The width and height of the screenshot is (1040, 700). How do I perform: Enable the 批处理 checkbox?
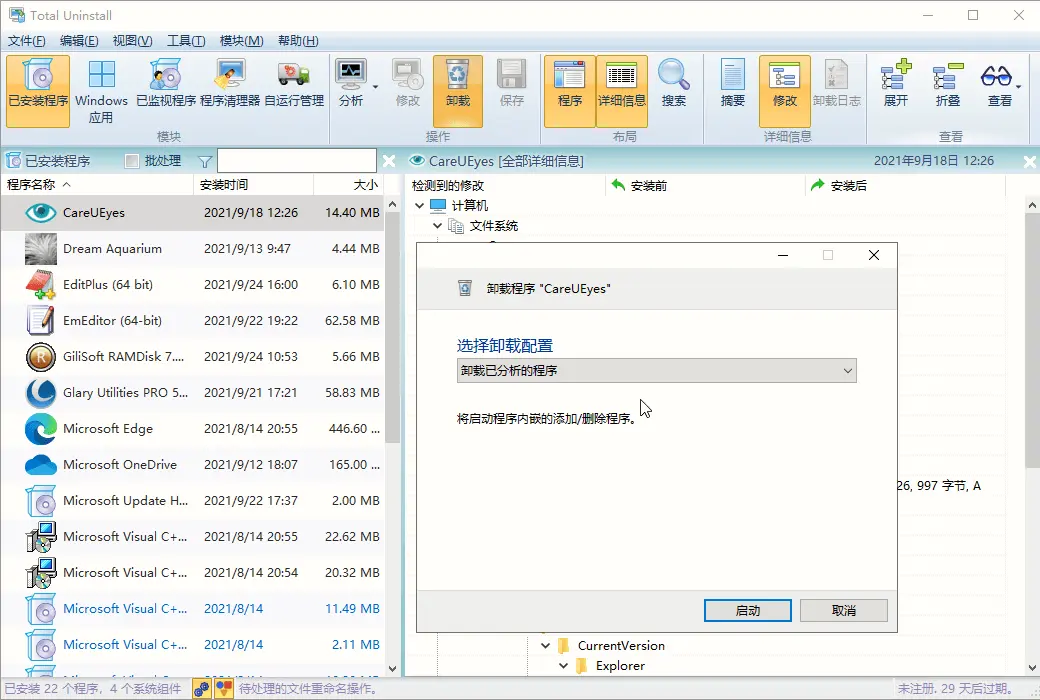tap(132, 161)
